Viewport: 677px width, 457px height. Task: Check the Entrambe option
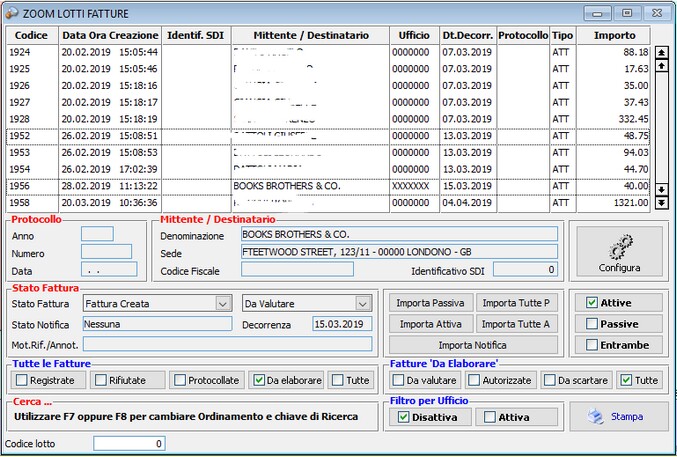click(592, 345)
